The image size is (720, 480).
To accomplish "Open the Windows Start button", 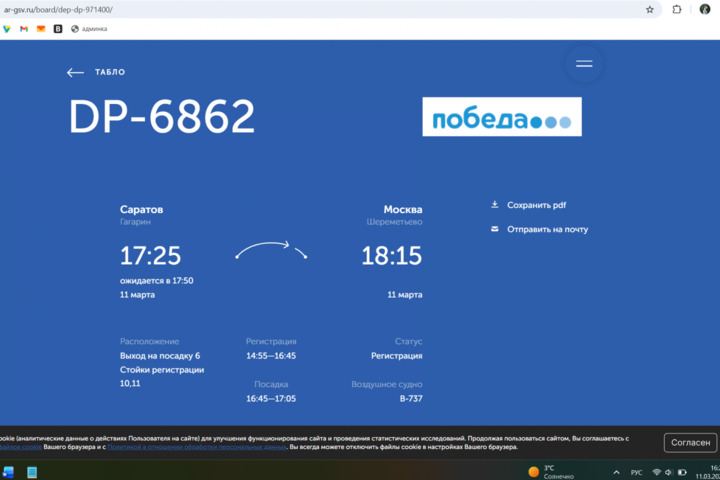I will [8, 472].
